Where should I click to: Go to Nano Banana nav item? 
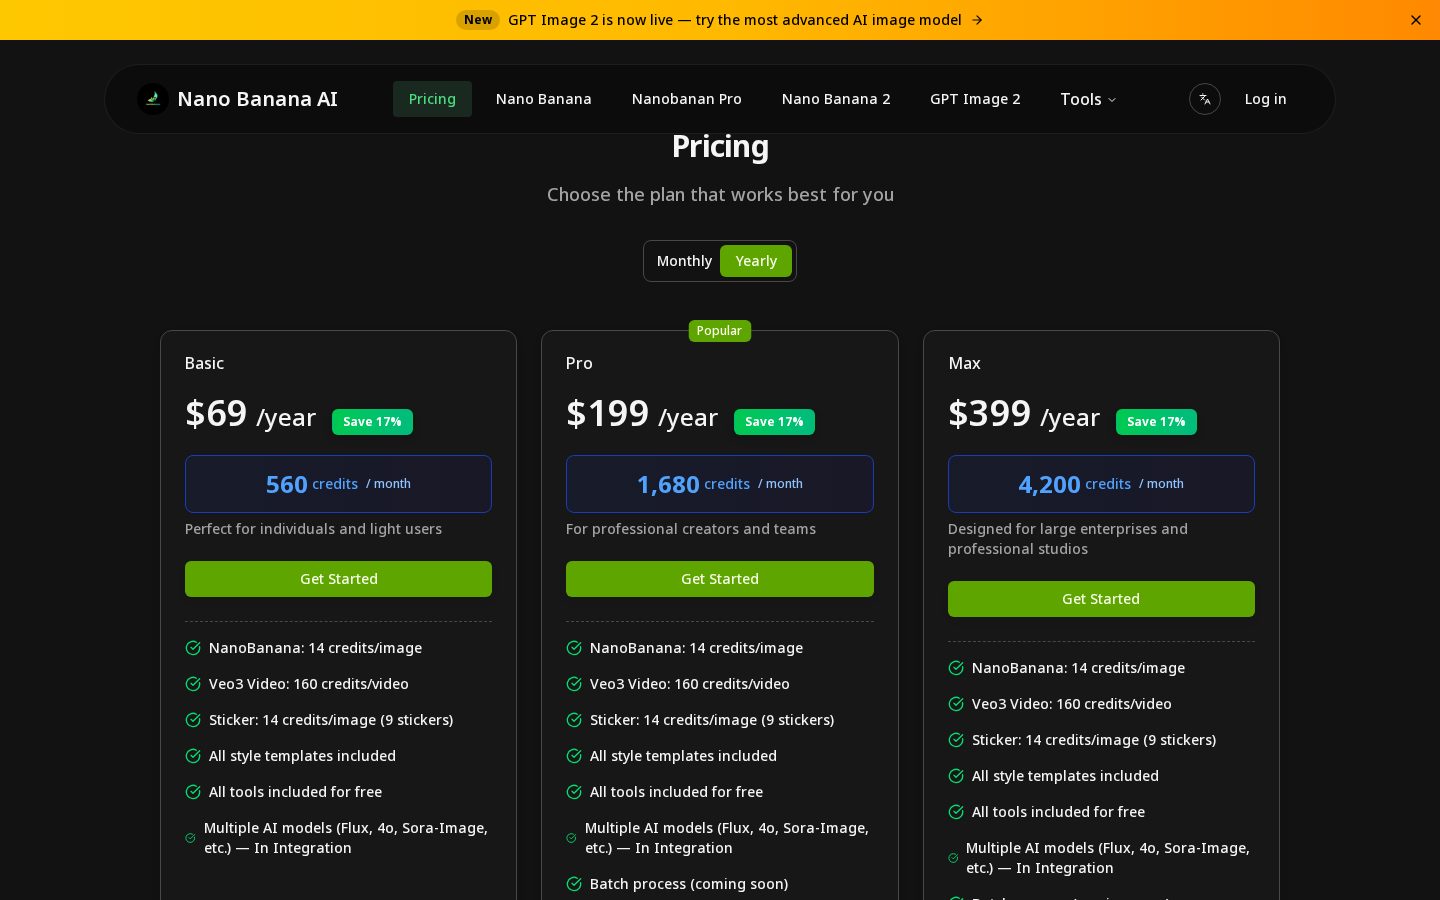tap(544, 99)
